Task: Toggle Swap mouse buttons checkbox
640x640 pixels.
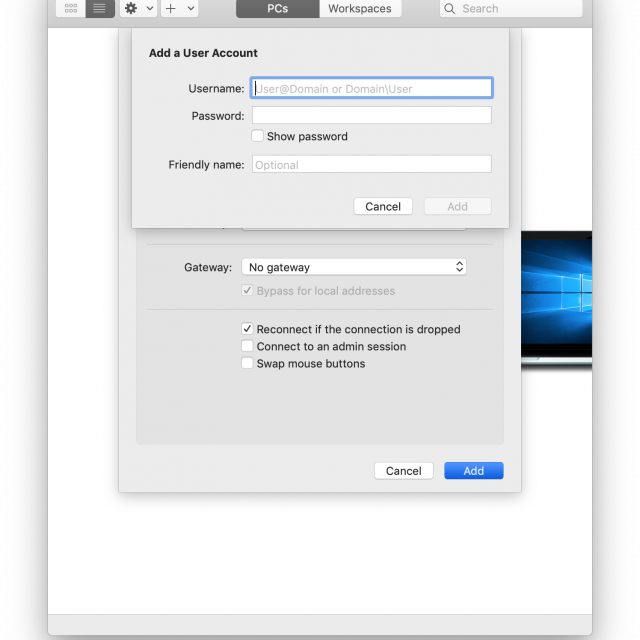Action: [248, 364]
